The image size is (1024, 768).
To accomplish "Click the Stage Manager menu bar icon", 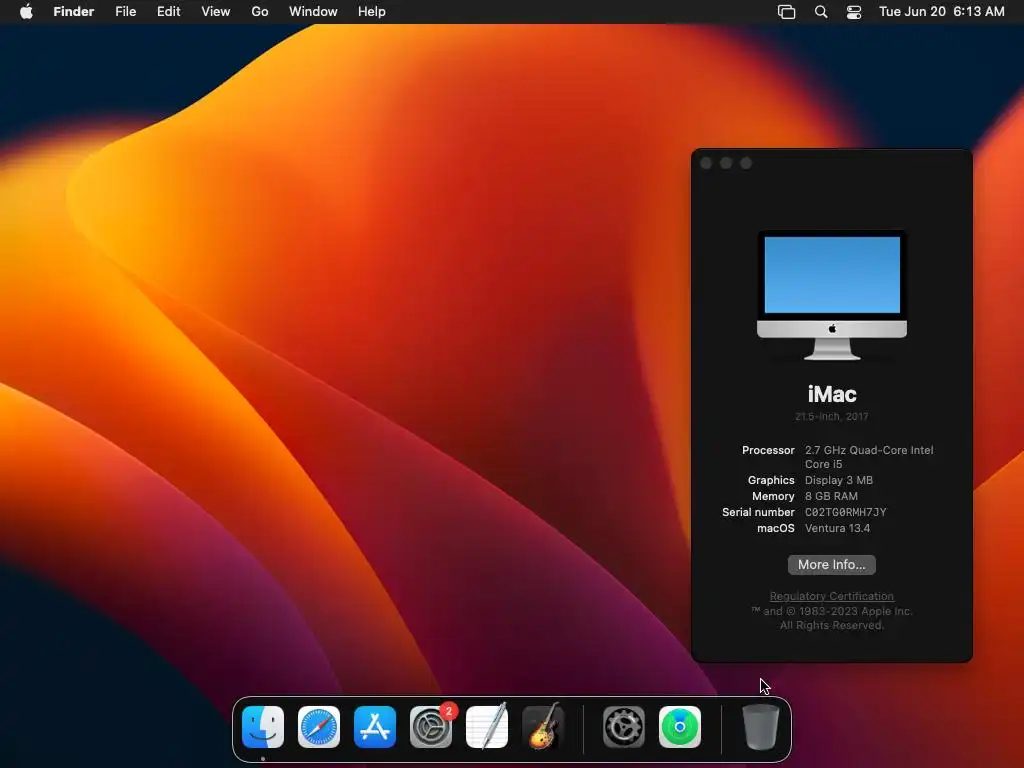I will pyautogui.click(x=786, y=12).
